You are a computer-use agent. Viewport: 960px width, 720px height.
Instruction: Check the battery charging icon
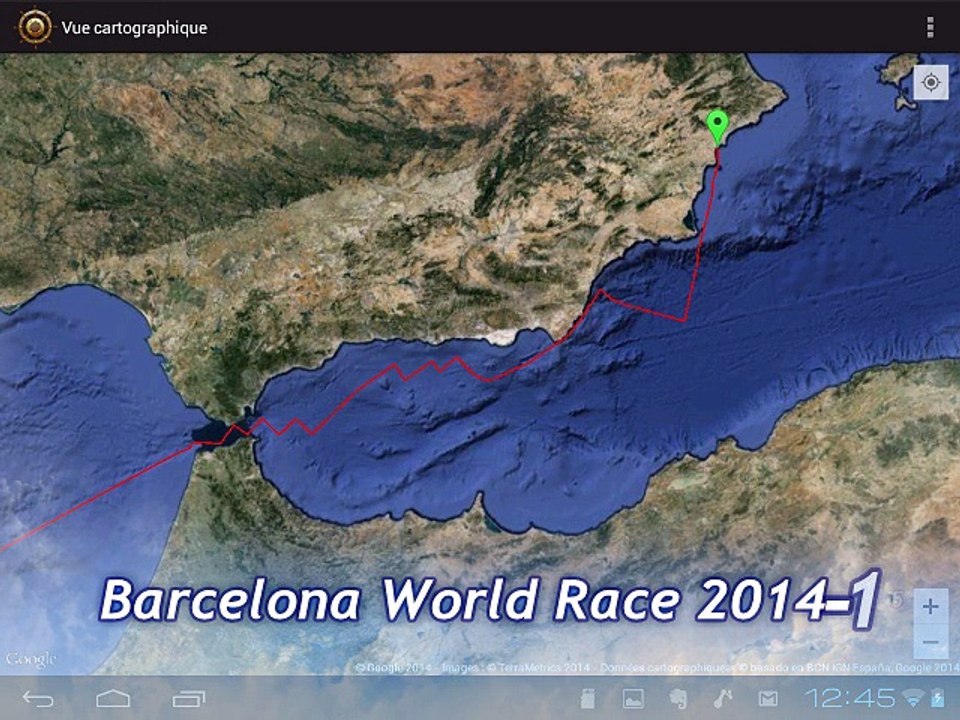939,699
